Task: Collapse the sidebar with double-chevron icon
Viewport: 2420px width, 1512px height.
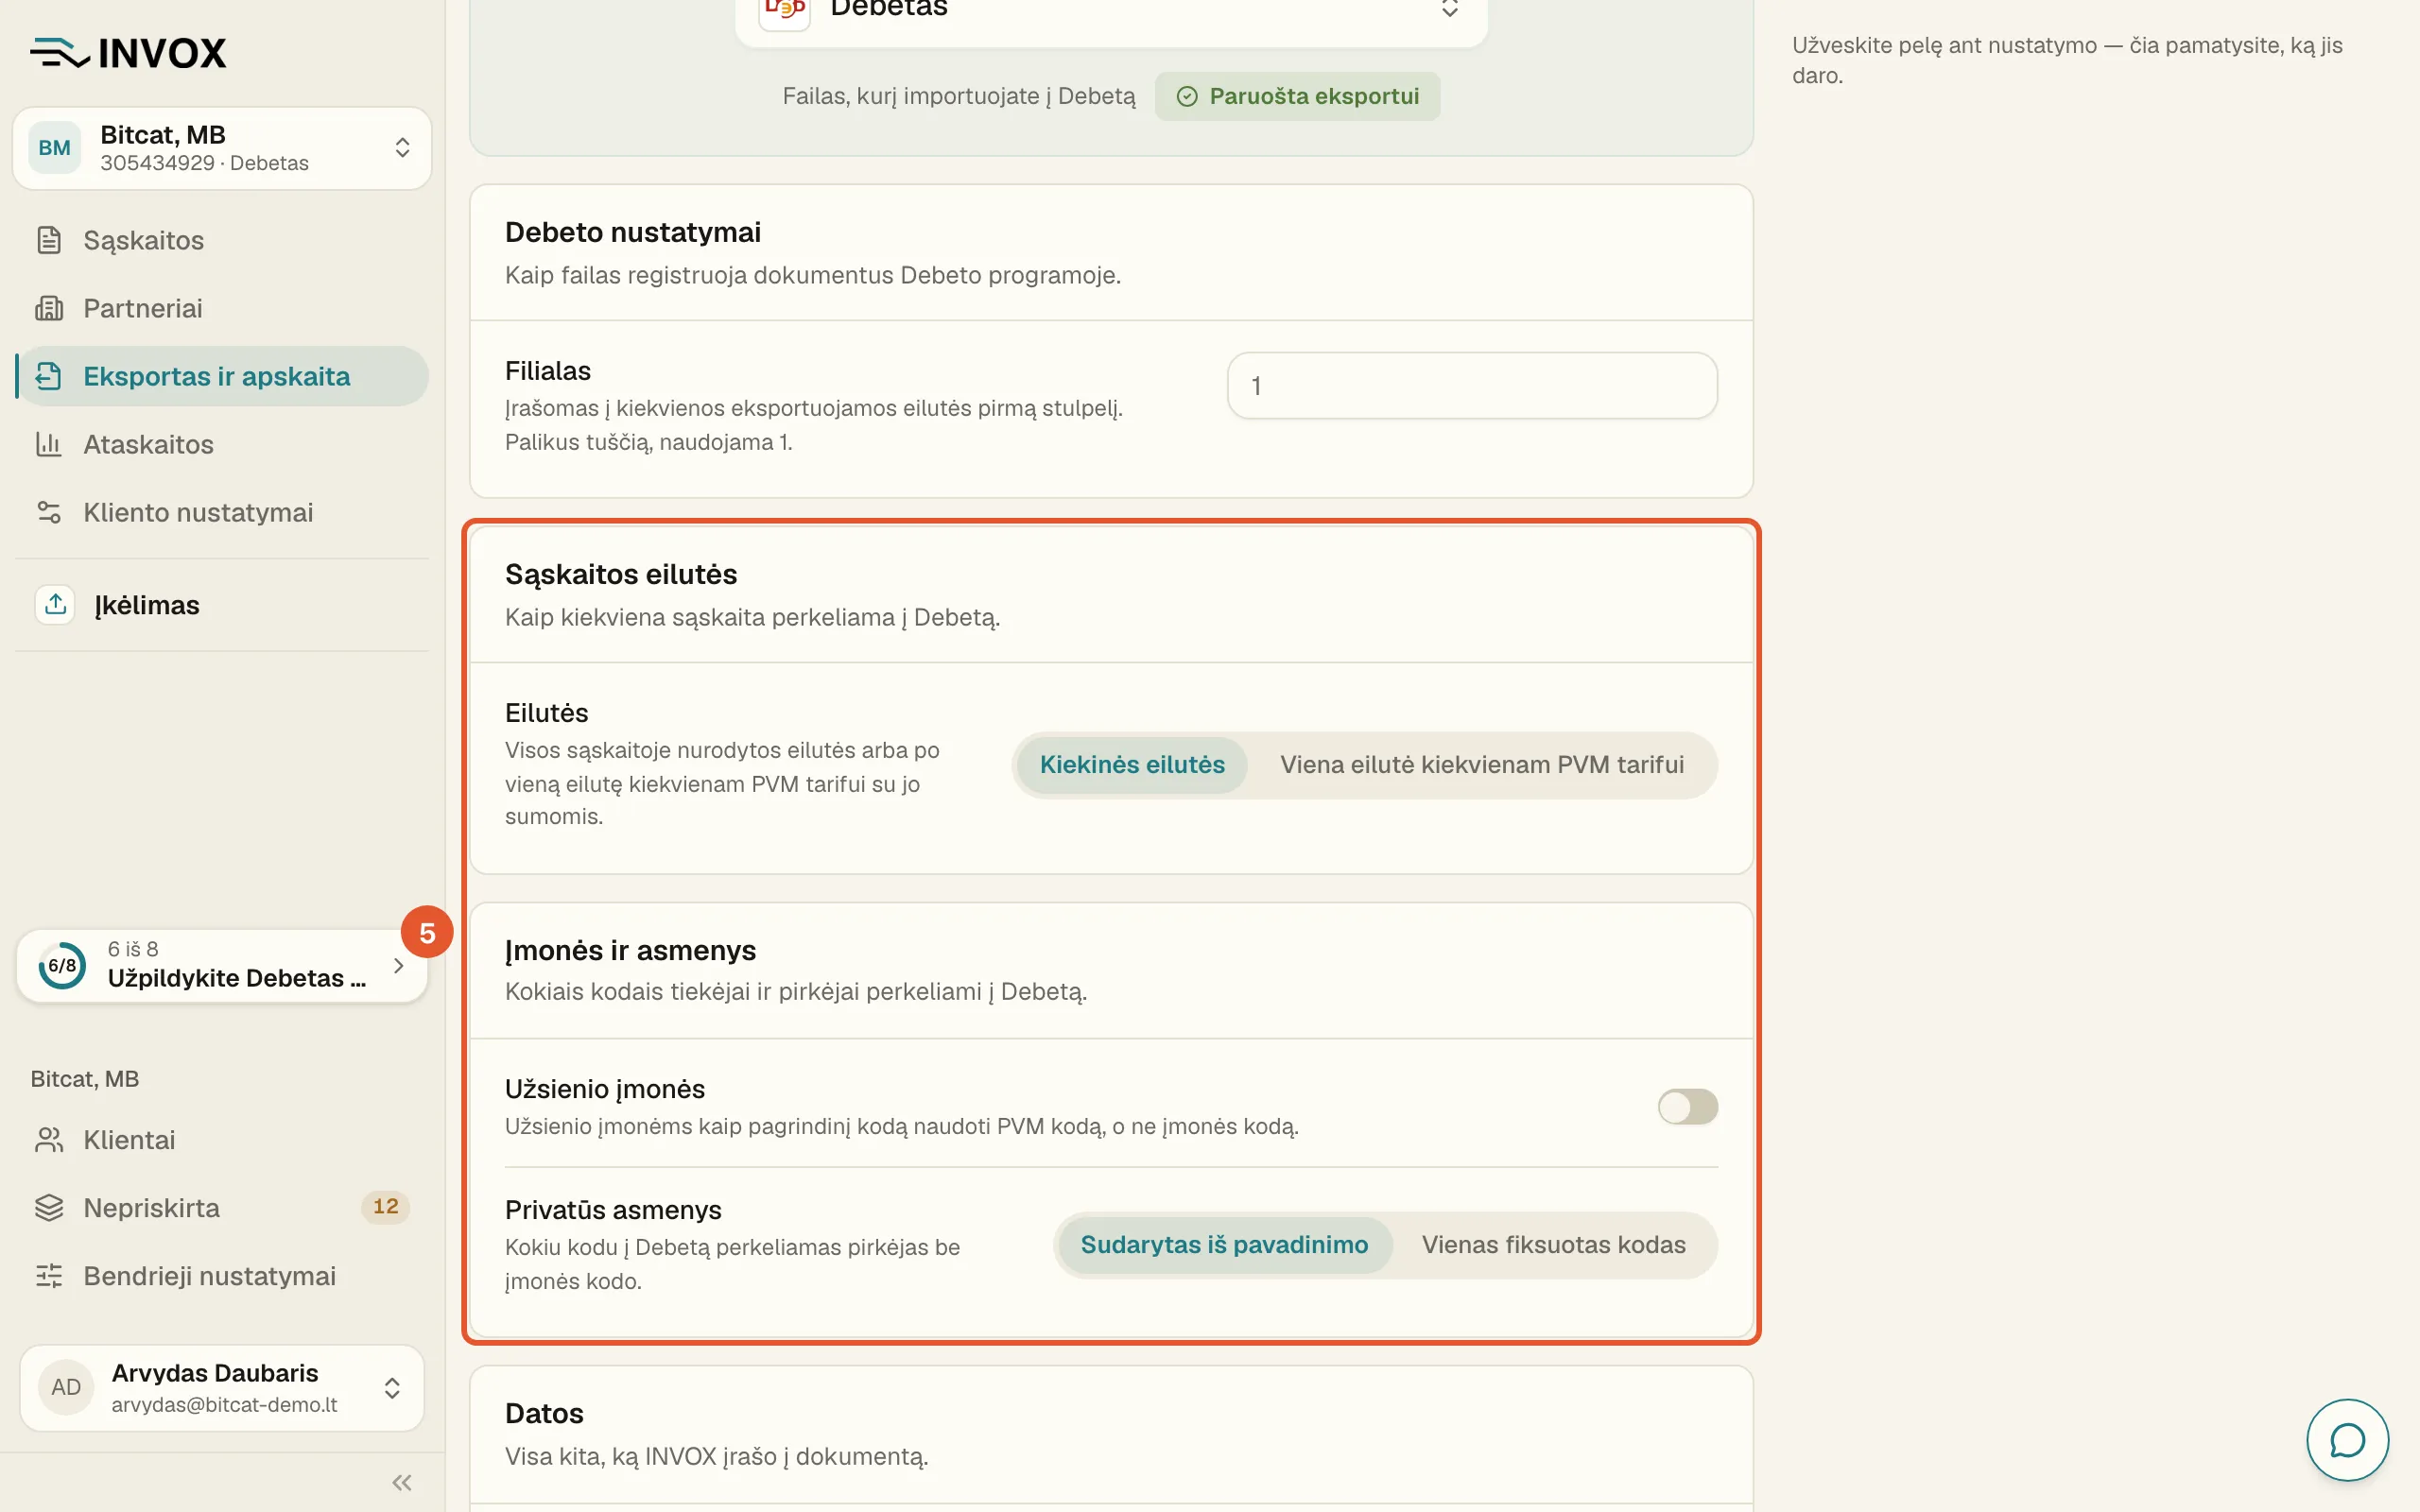Action: (x=402, y=1482)
